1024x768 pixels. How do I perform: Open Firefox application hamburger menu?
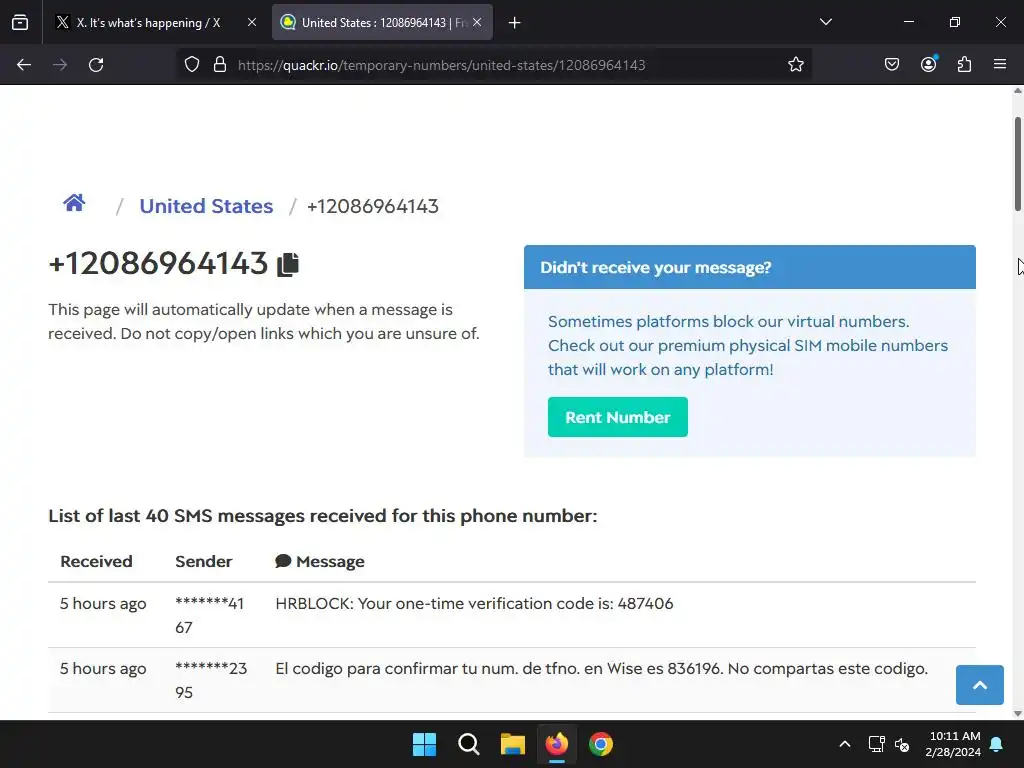tap(1000, 65)
